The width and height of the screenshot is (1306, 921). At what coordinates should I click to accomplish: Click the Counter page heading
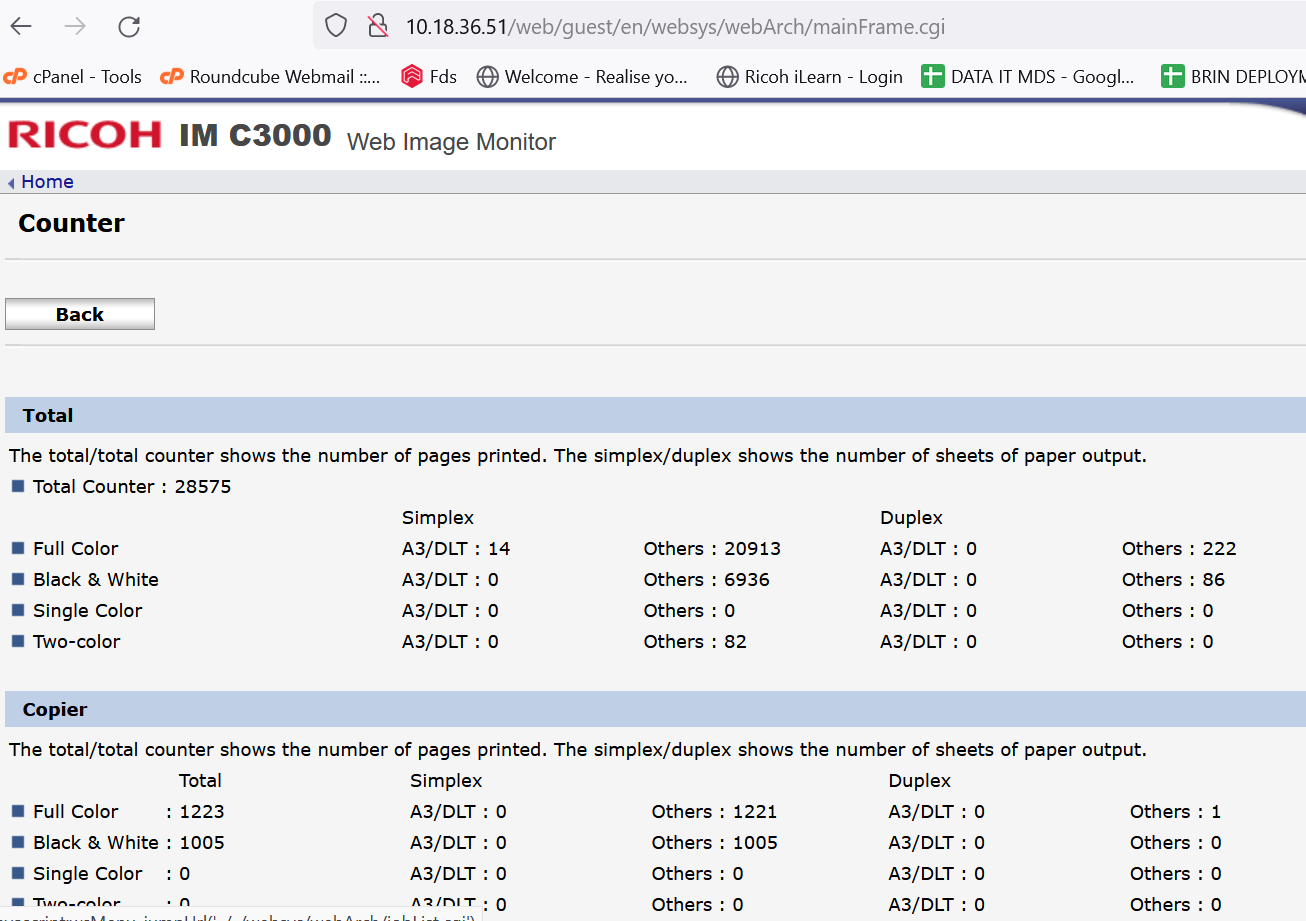click(71, 223)
